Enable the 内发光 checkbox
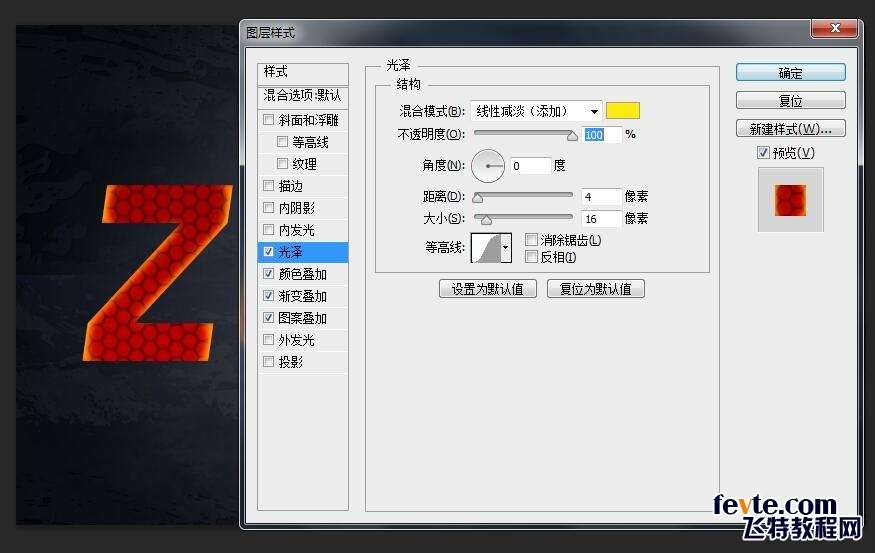 click(268, 229)
